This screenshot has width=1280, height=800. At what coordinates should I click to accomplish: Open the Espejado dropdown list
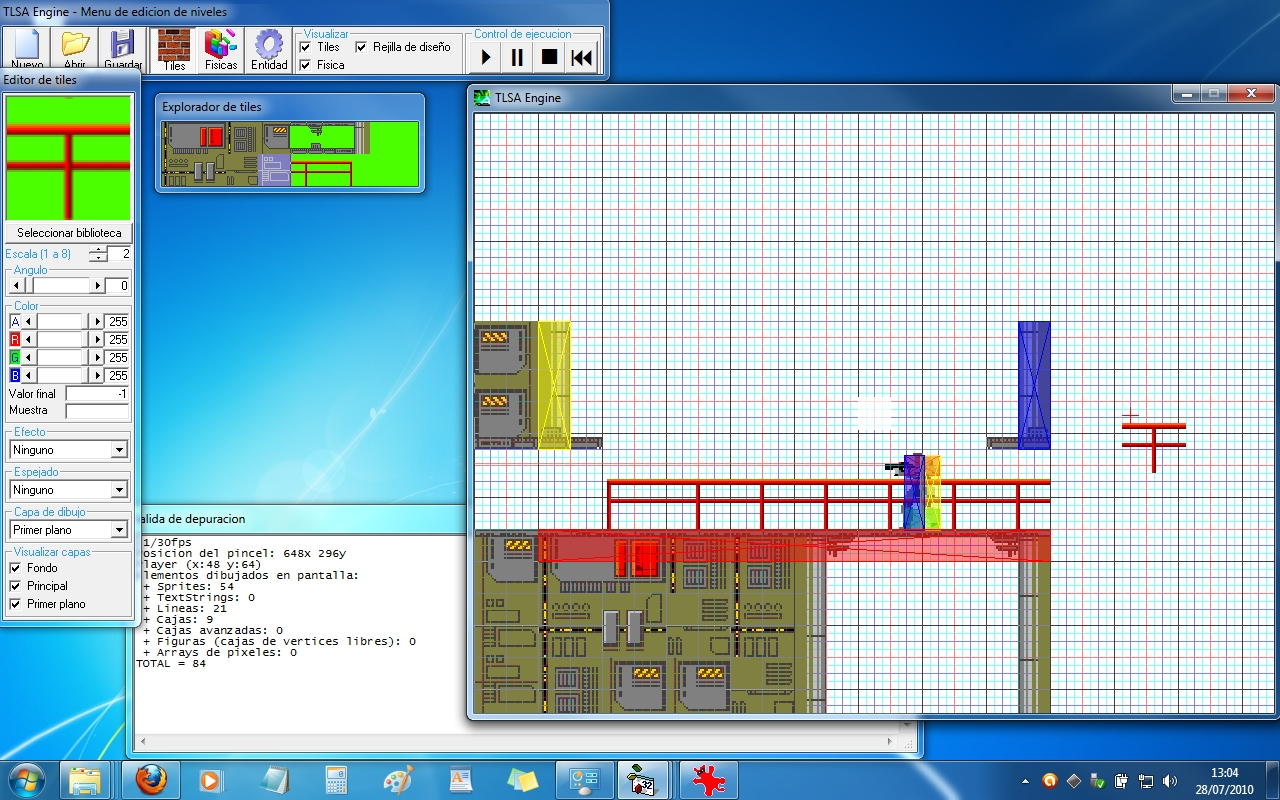point(119,490)
